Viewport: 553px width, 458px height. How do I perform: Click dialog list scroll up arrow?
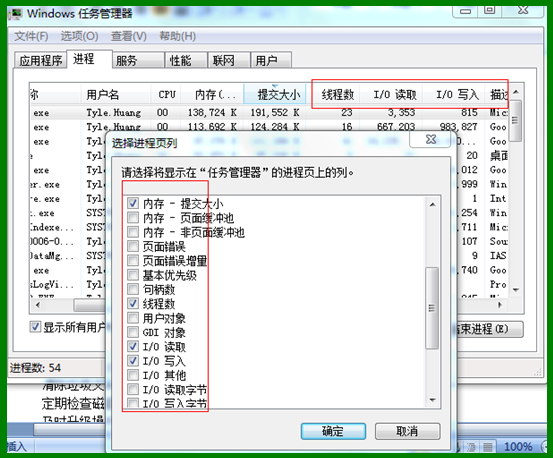[432, 205]
